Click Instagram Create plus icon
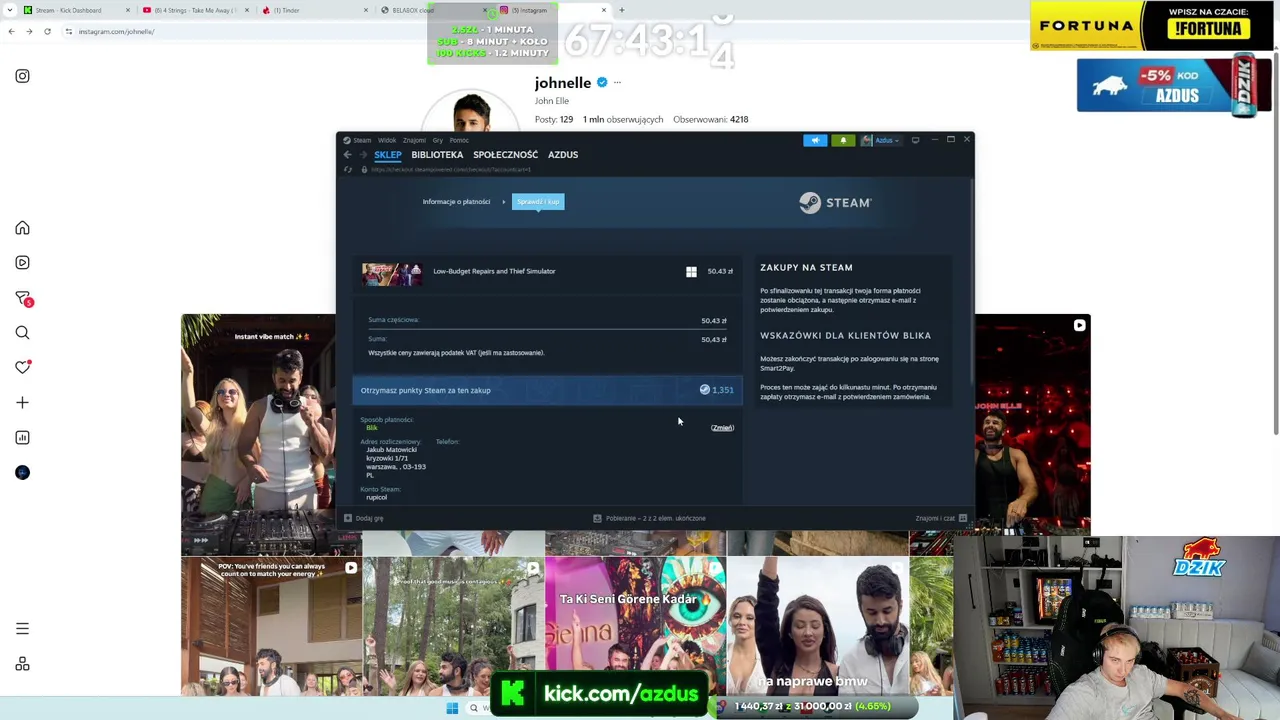 point(22,402)
